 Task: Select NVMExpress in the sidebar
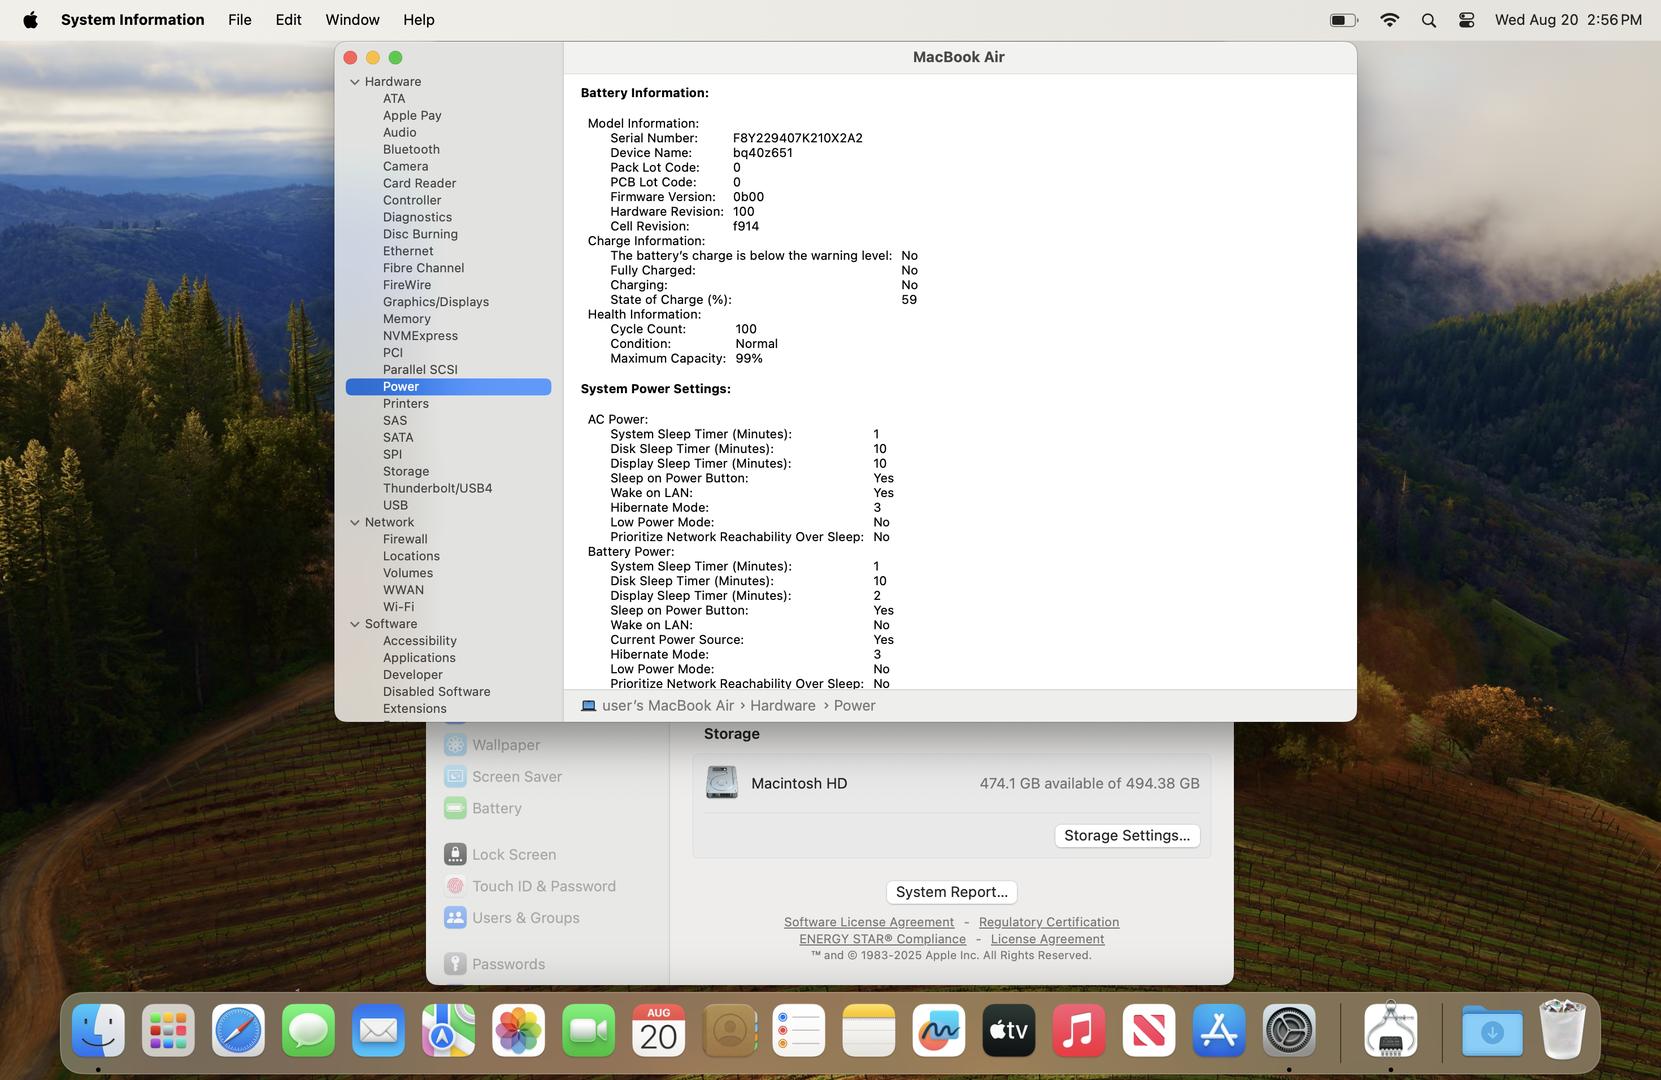(x=420, y=336)
